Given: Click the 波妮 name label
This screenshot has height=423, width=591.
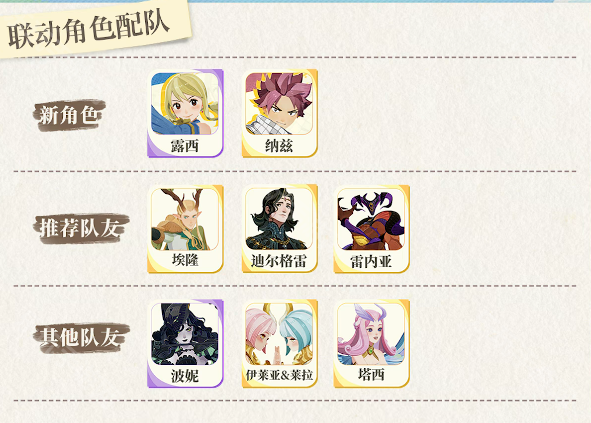Looking at the screenshot, I should (x=185, y=376).
